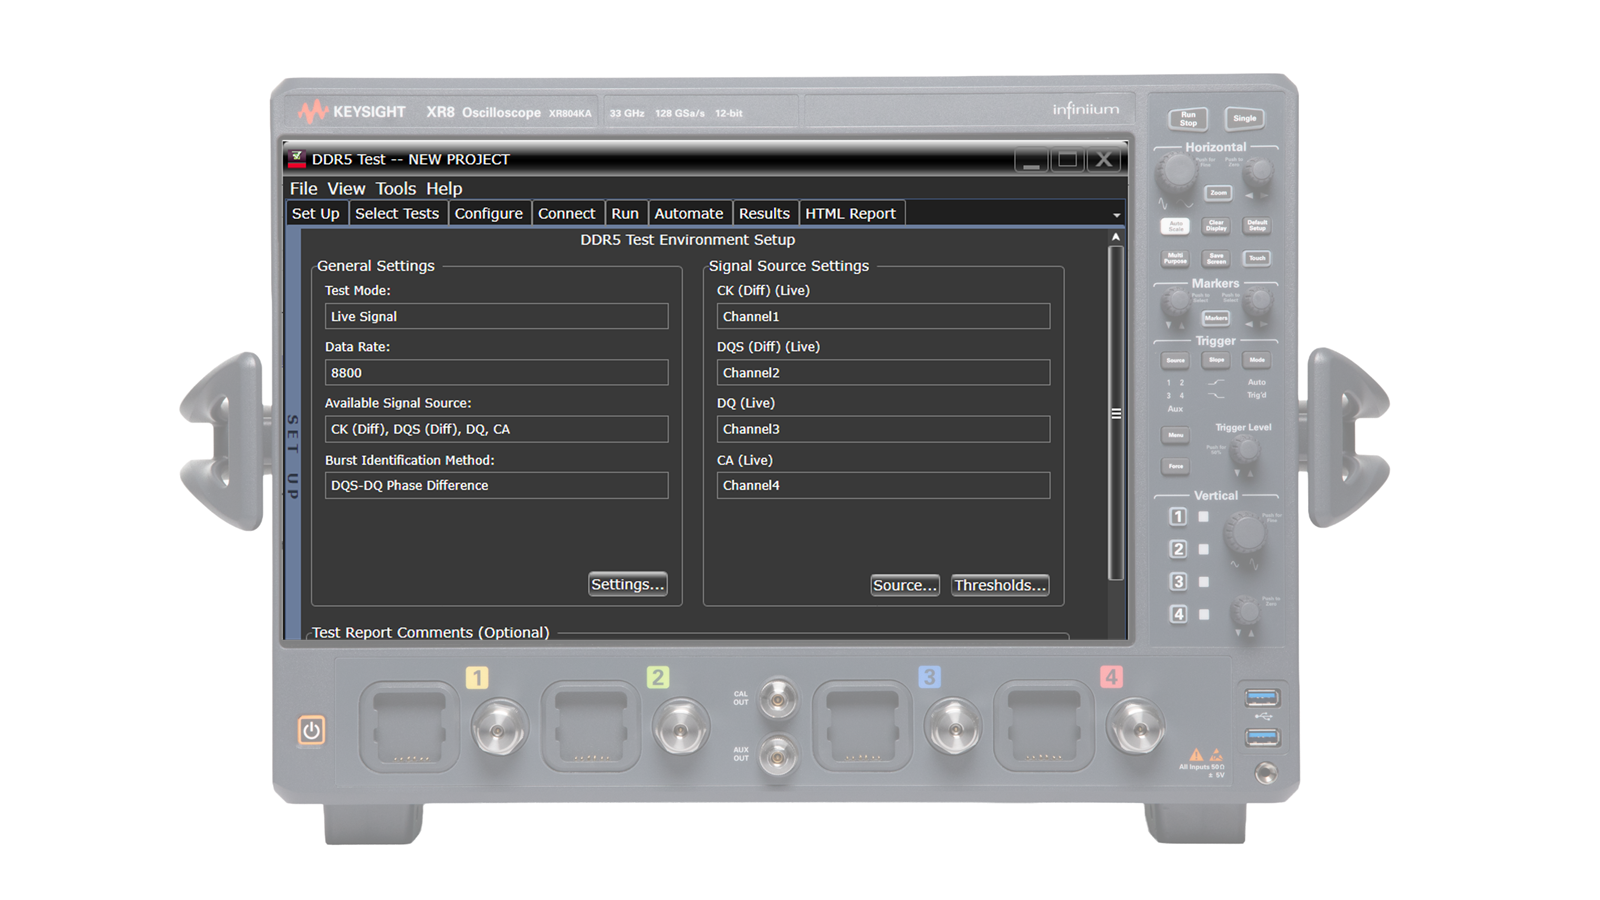Toggle the Touch screen button
The image size is (1600, 900).
coord(1256,258)
